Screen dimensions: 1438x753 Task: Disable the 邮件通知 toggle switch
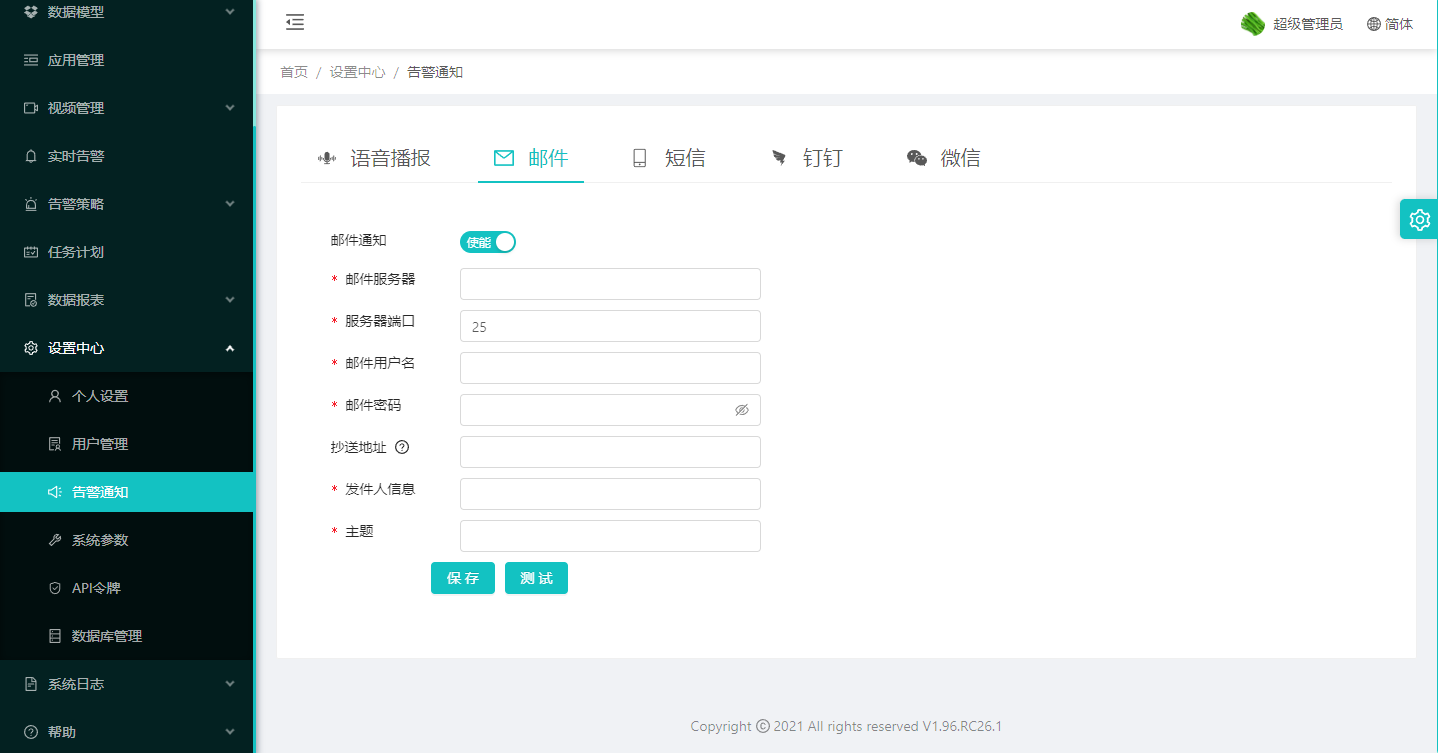tap(488, 242)
